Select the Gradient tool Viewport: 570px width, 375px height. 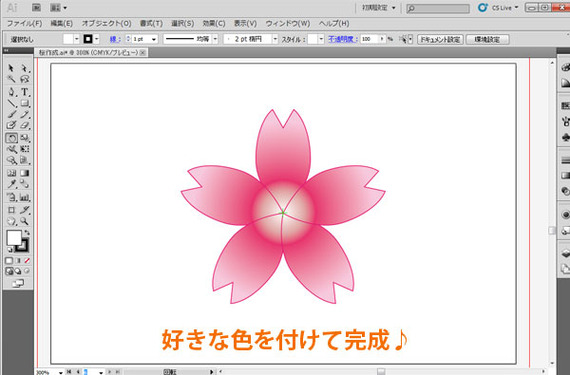click(x=24, y=173)
